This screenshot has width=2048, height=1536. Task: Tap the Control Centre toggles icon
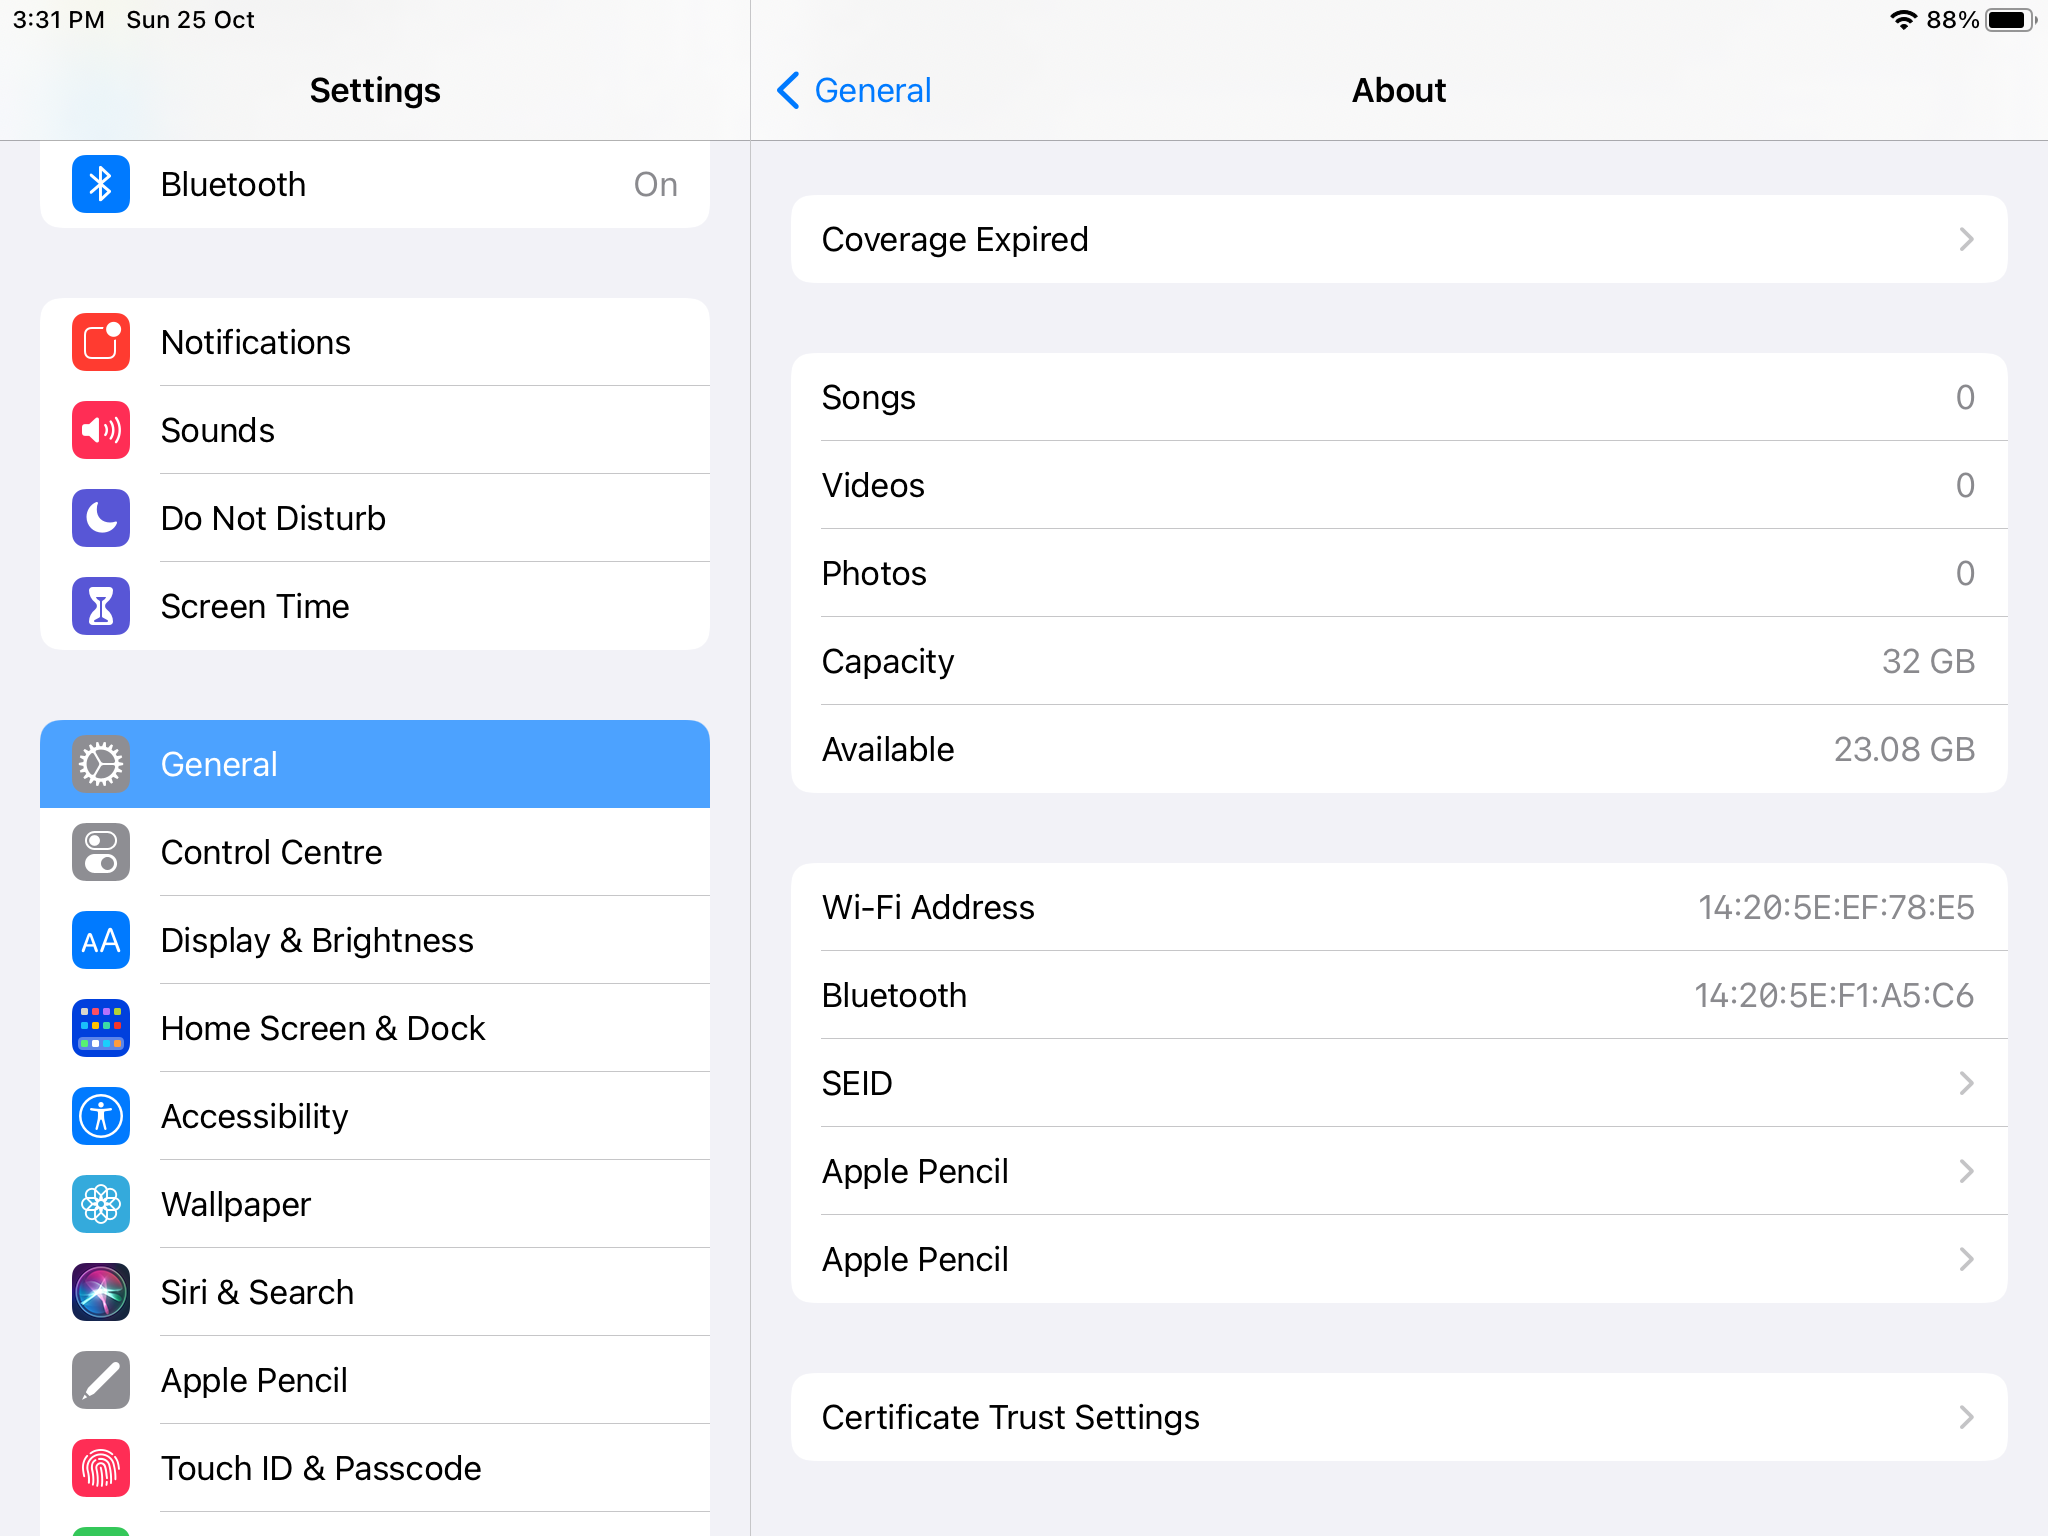[100, 852]
